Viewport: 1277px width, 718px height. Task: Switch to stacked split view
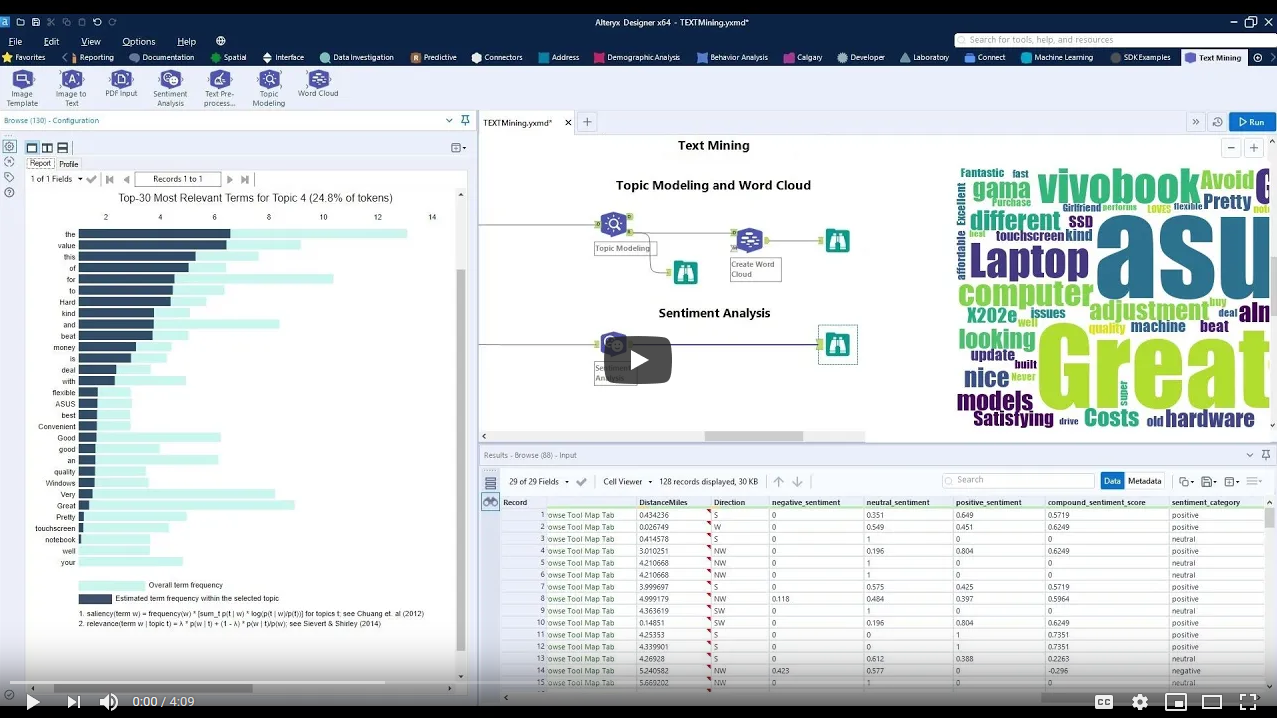click(x=62, y=147)
